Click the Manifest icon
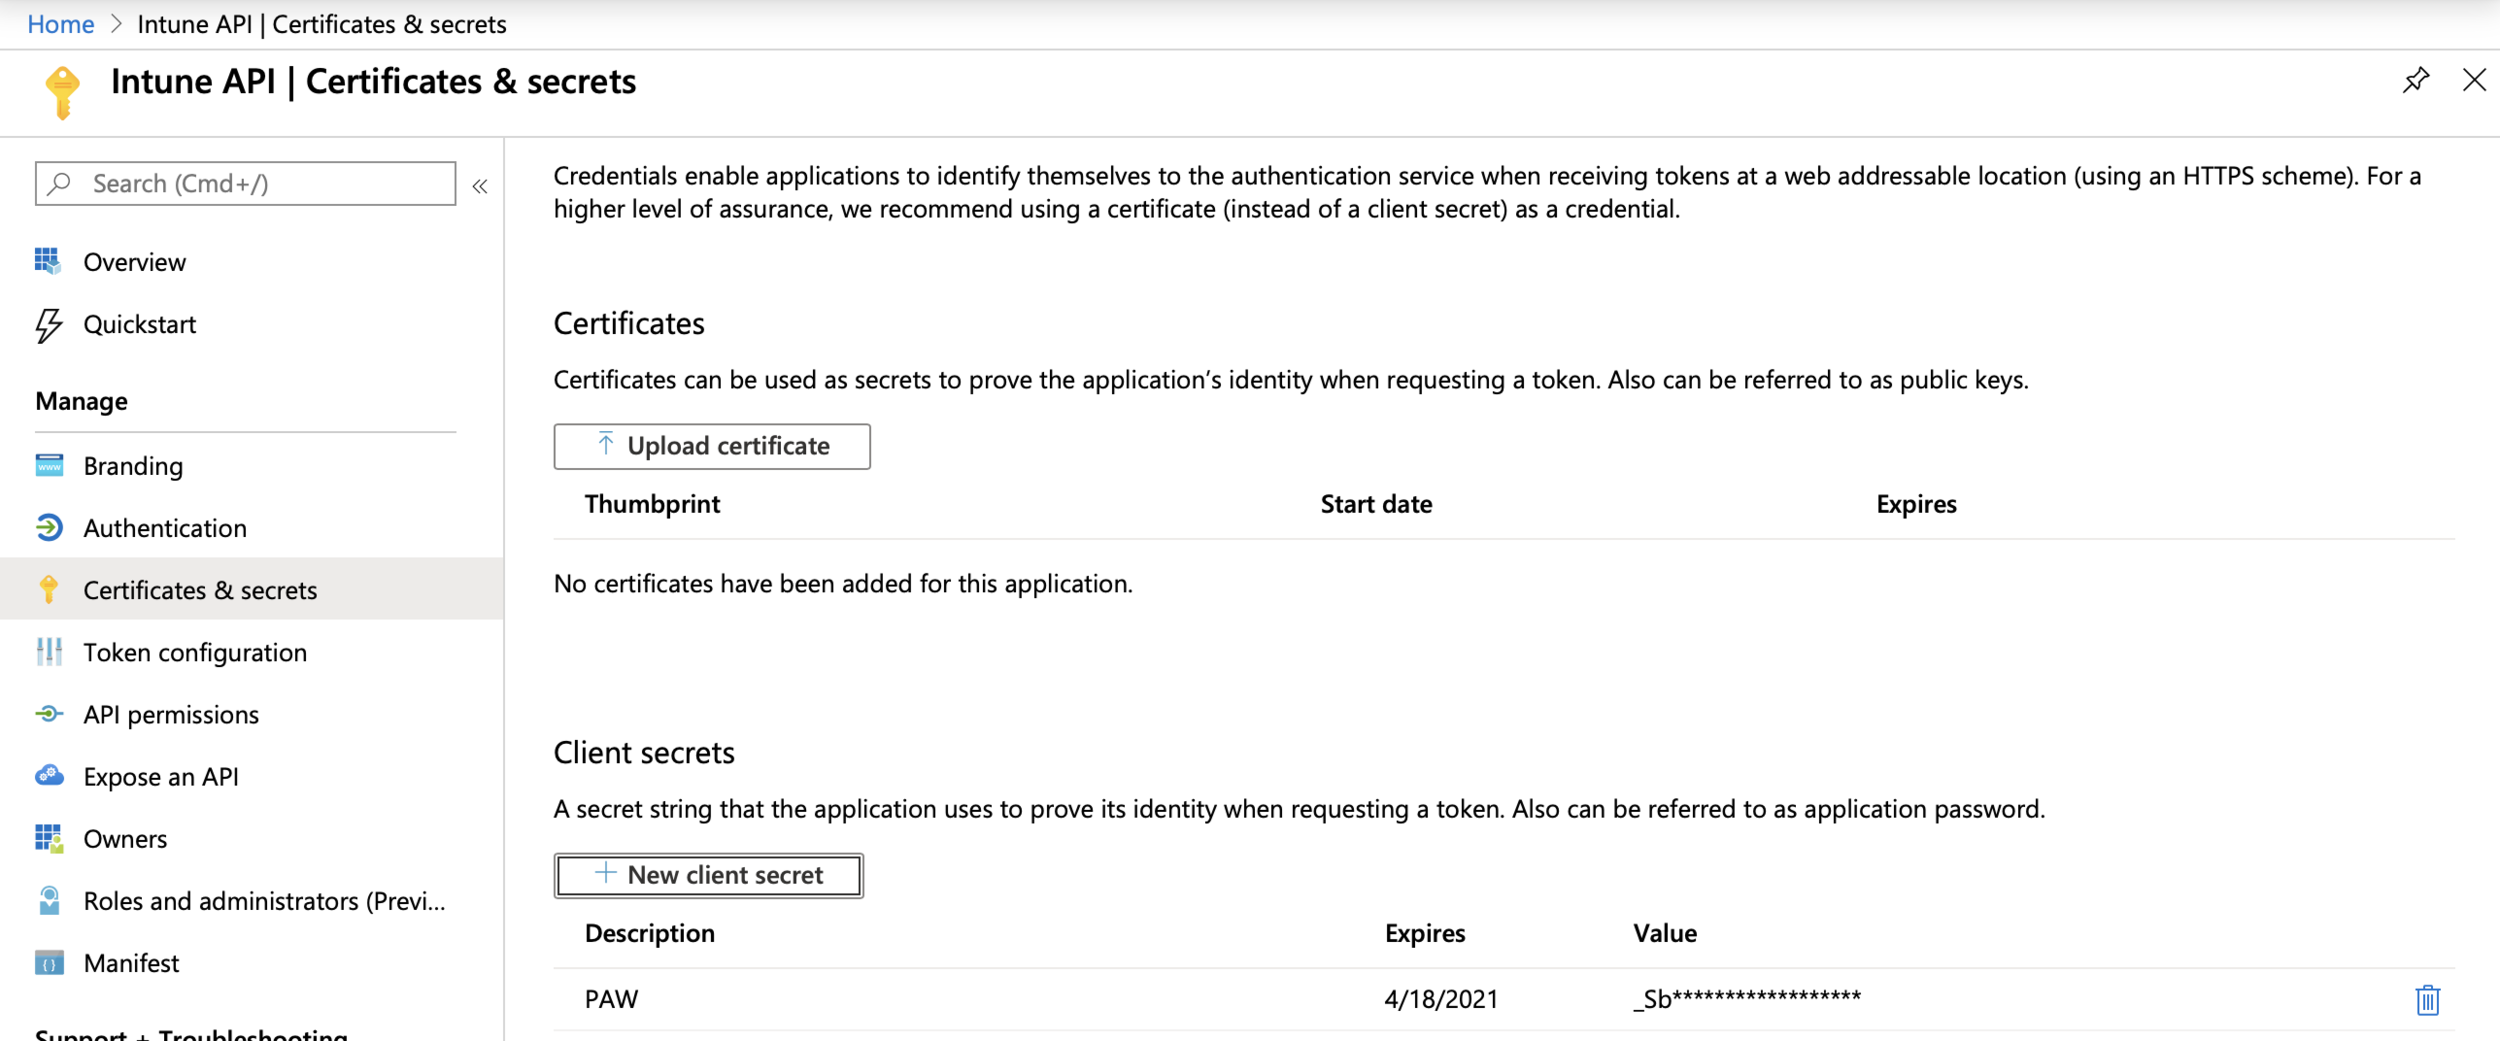 tap(49, 963)
